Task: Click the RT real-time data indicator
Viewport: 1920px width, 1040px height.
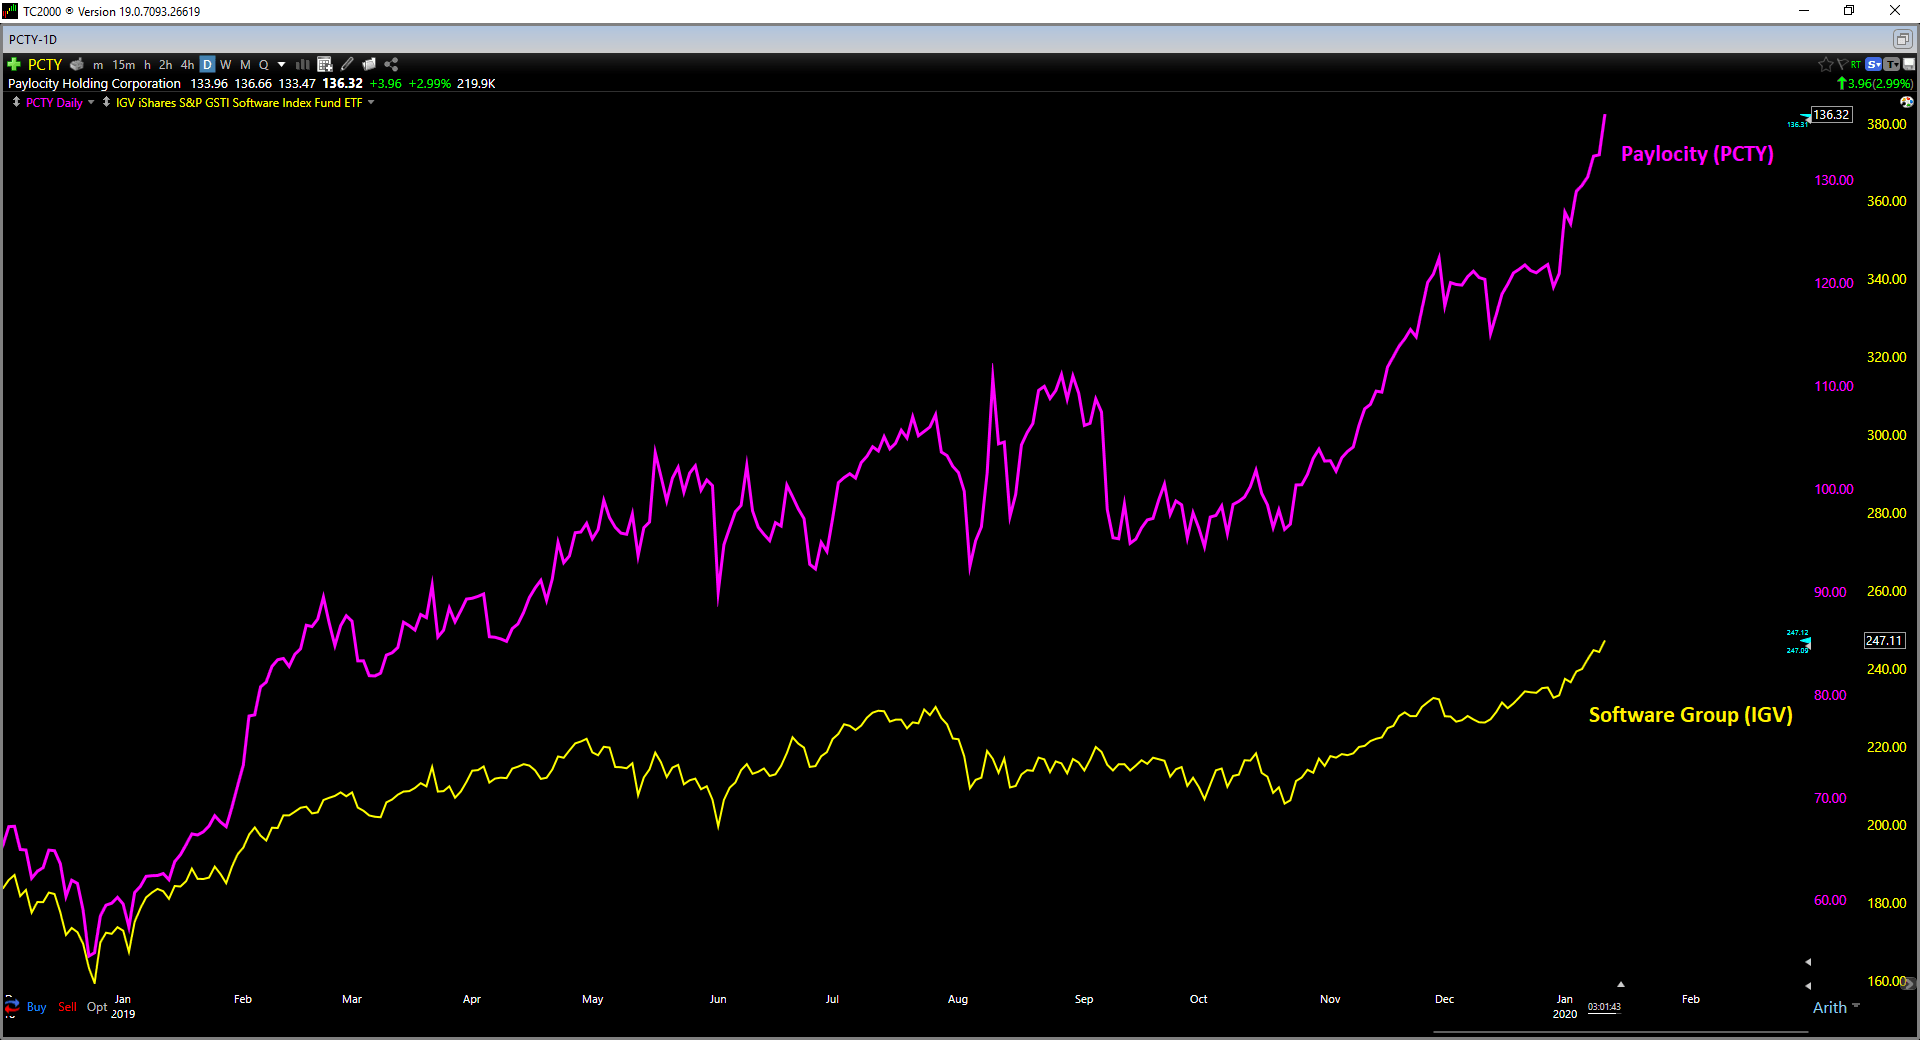Action: coord(1856,64)
